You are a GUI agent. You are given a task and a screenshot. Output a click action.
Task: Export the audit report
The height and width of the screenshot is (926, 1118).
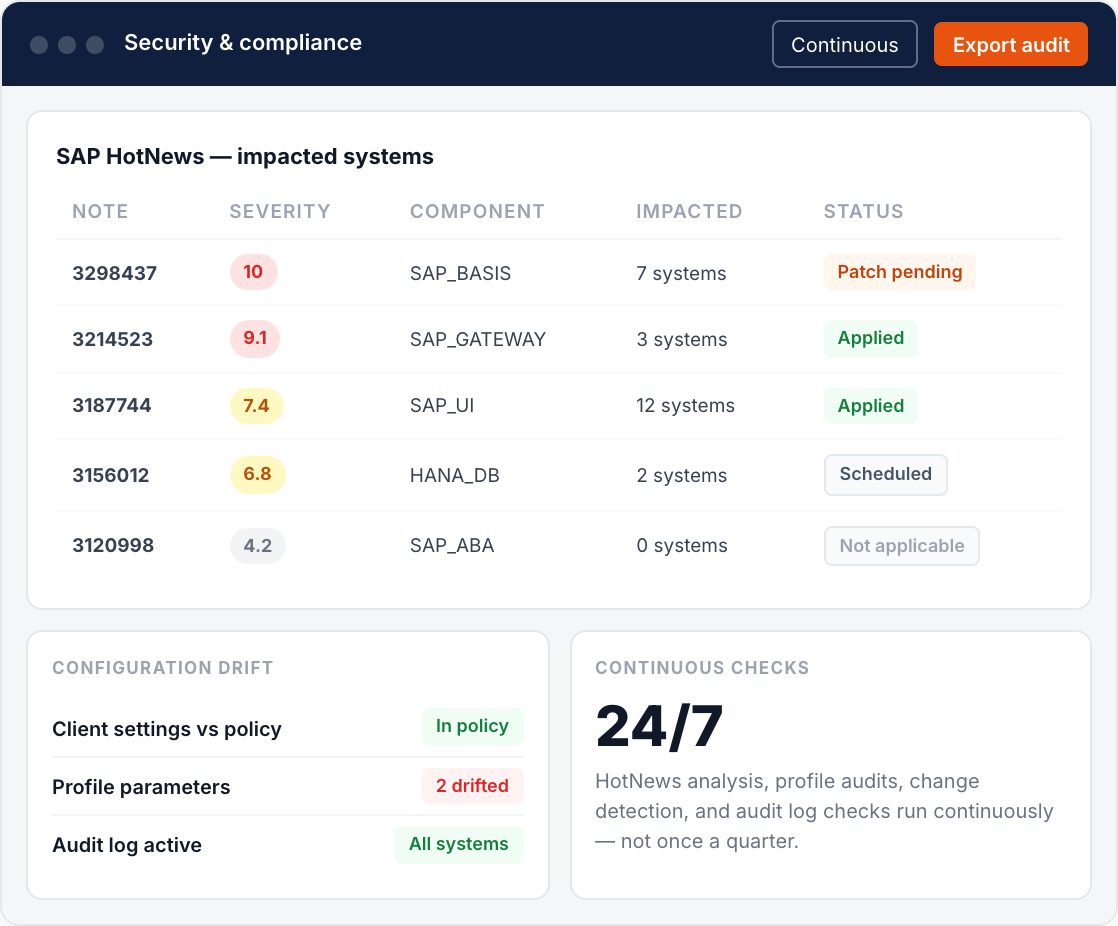tap(1010, 44)
